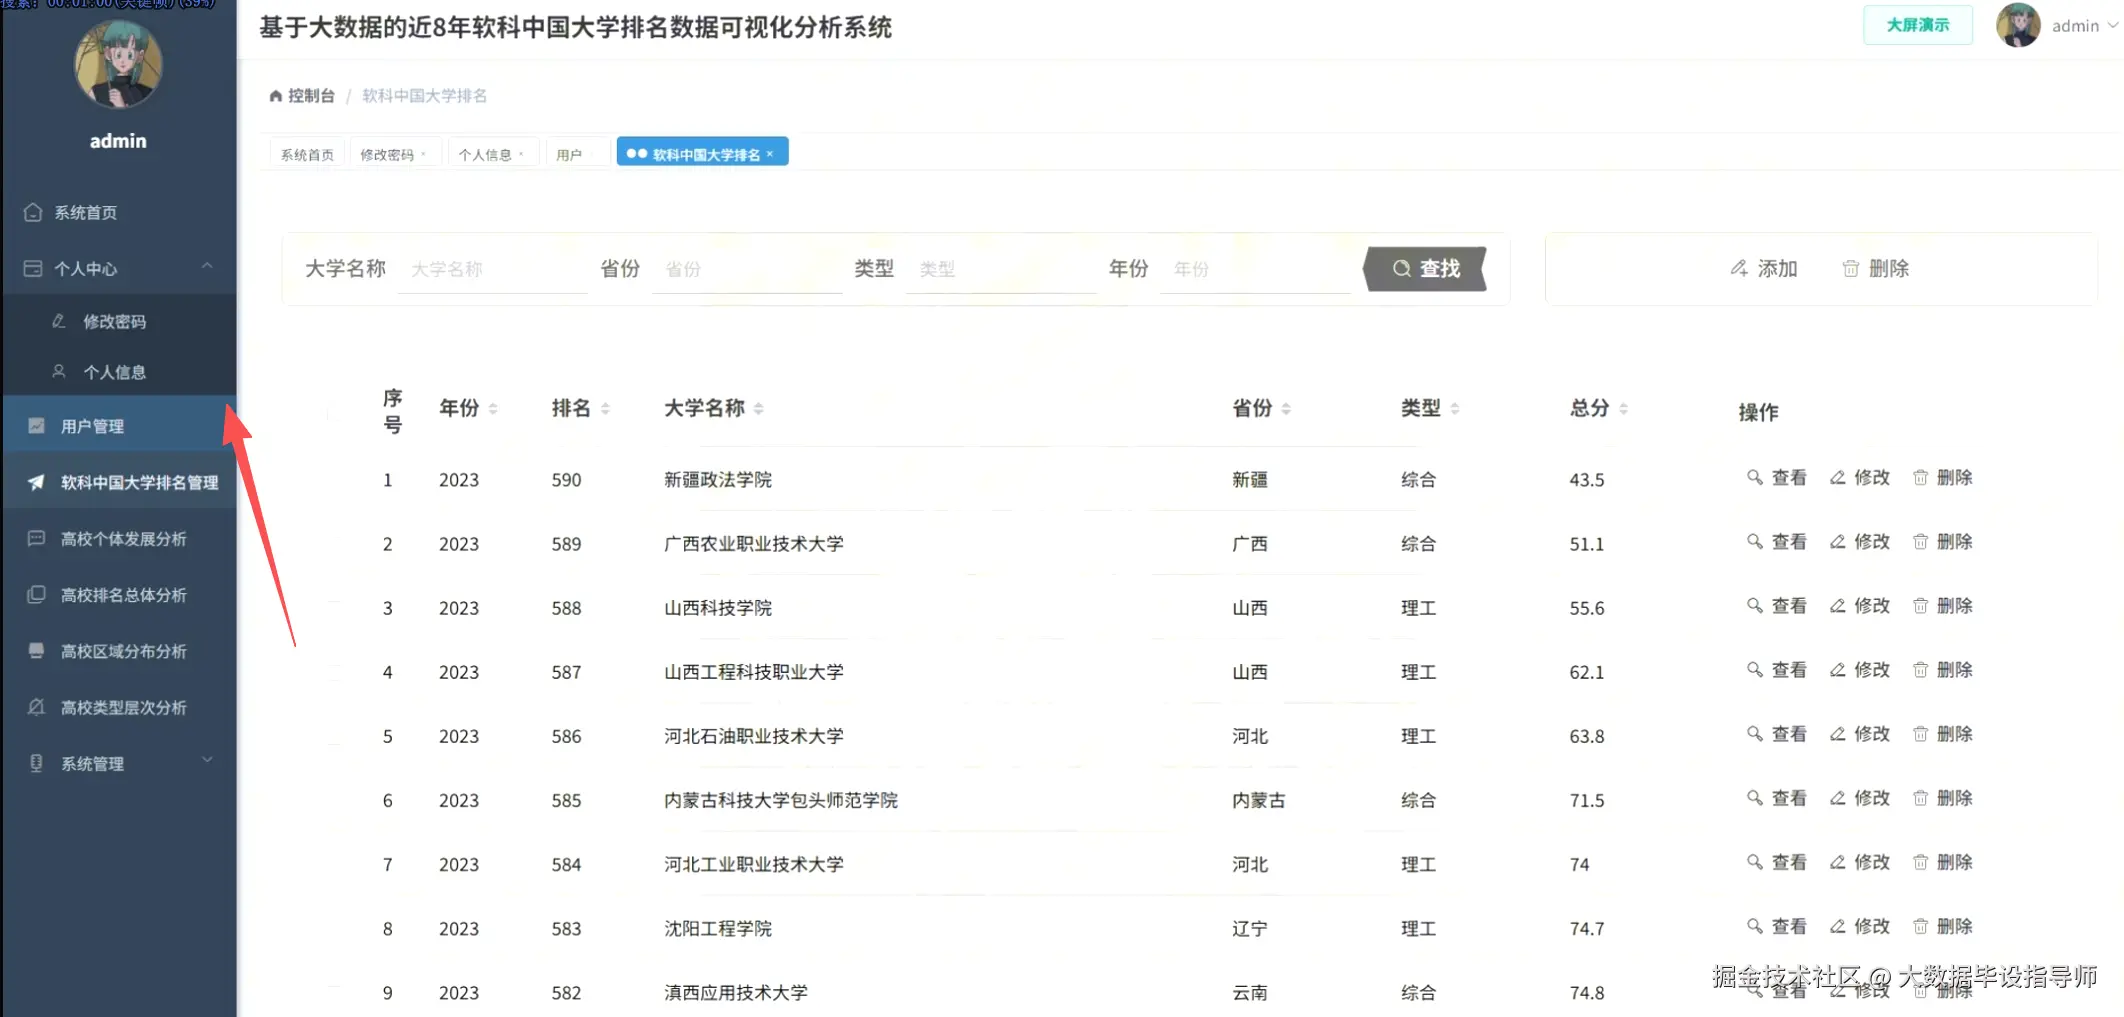2124x1017 pixels.
Task: Collapse the 个人中心 sidebar section
Action: click(x=207, y=266)
